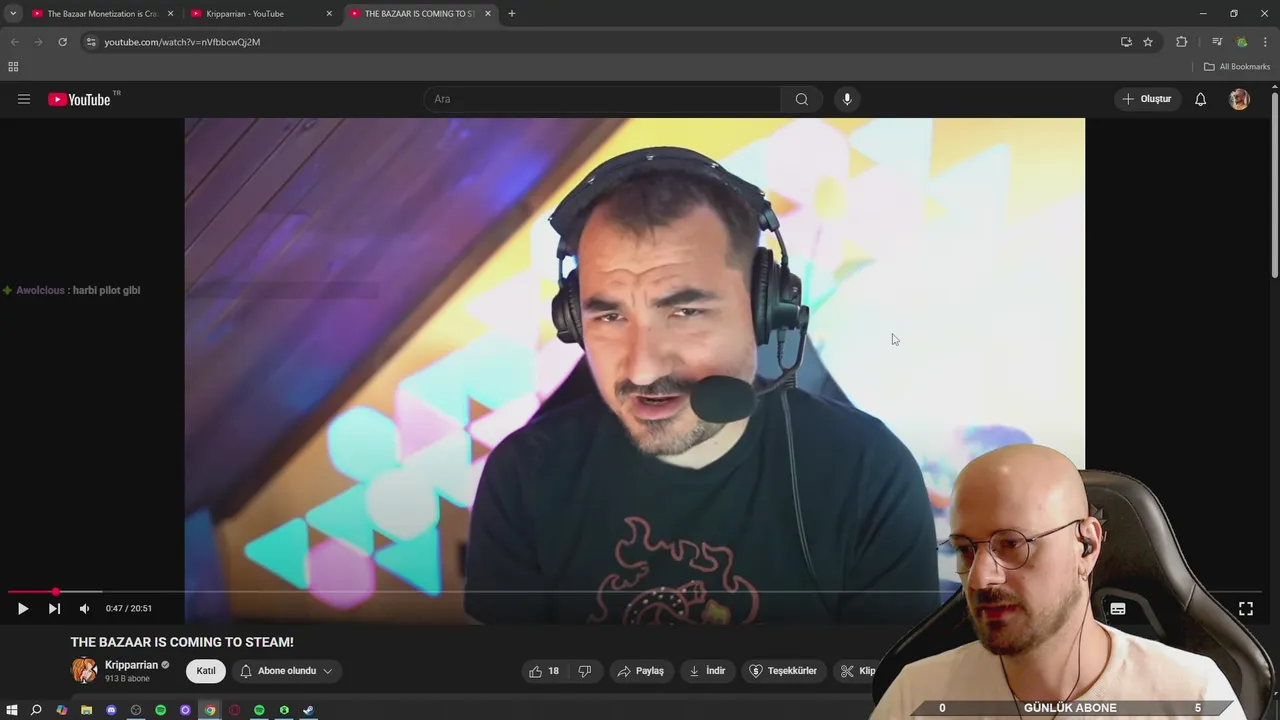Start voice search with the microphone icon
The width and height of the screenshot is (1280, 720).
847,99
